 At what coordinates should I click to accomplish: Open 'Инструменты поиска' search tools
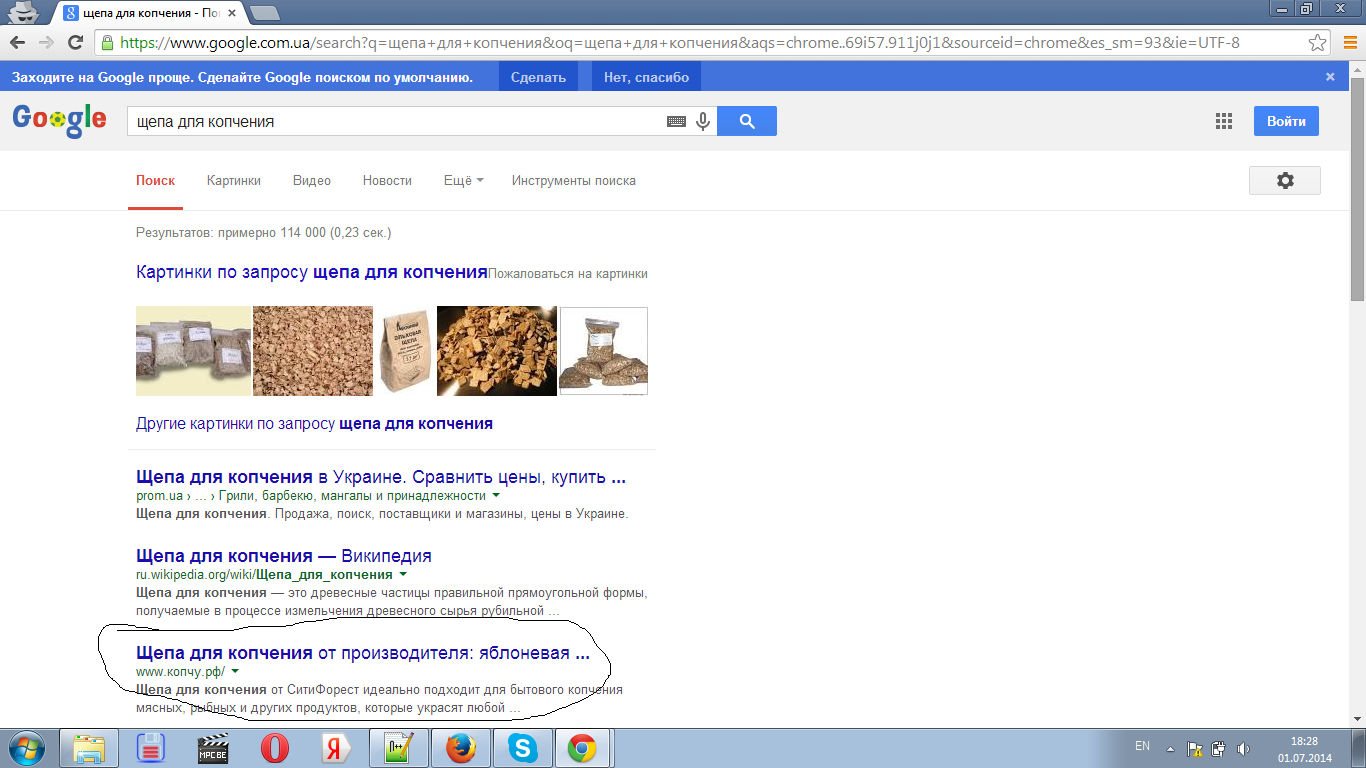(x=574, y=180)
